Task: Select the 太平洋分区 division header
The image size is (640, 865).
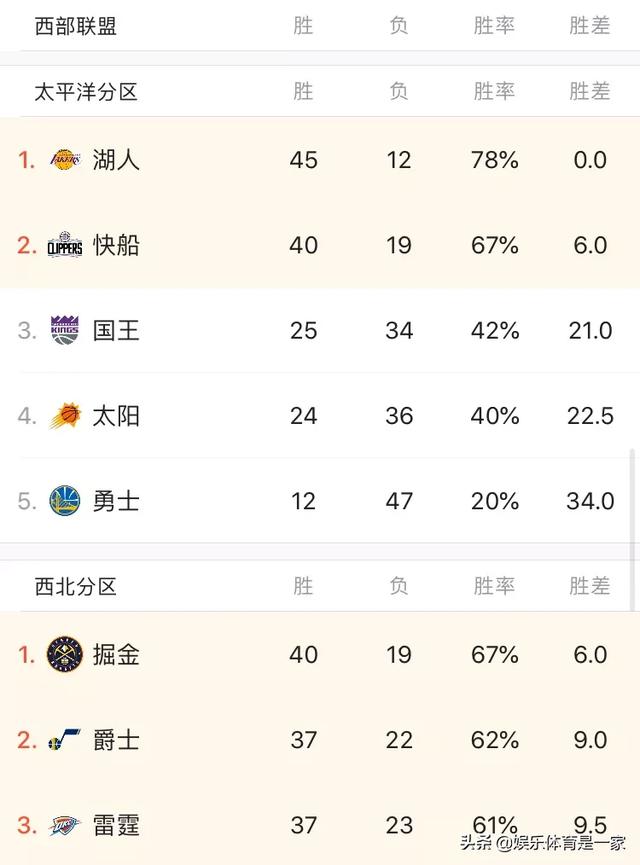Action: pyautogui.click(x=86, y=92)
